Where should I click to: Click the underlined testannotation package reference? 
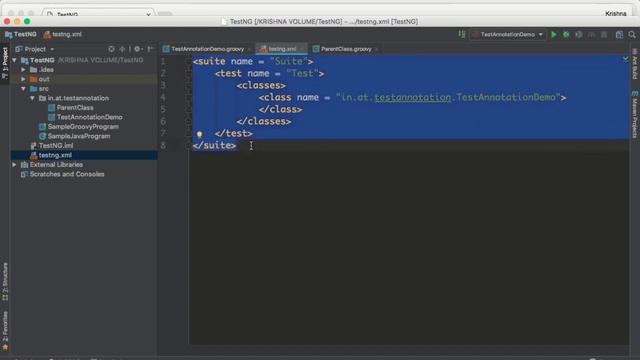point(412,98)
